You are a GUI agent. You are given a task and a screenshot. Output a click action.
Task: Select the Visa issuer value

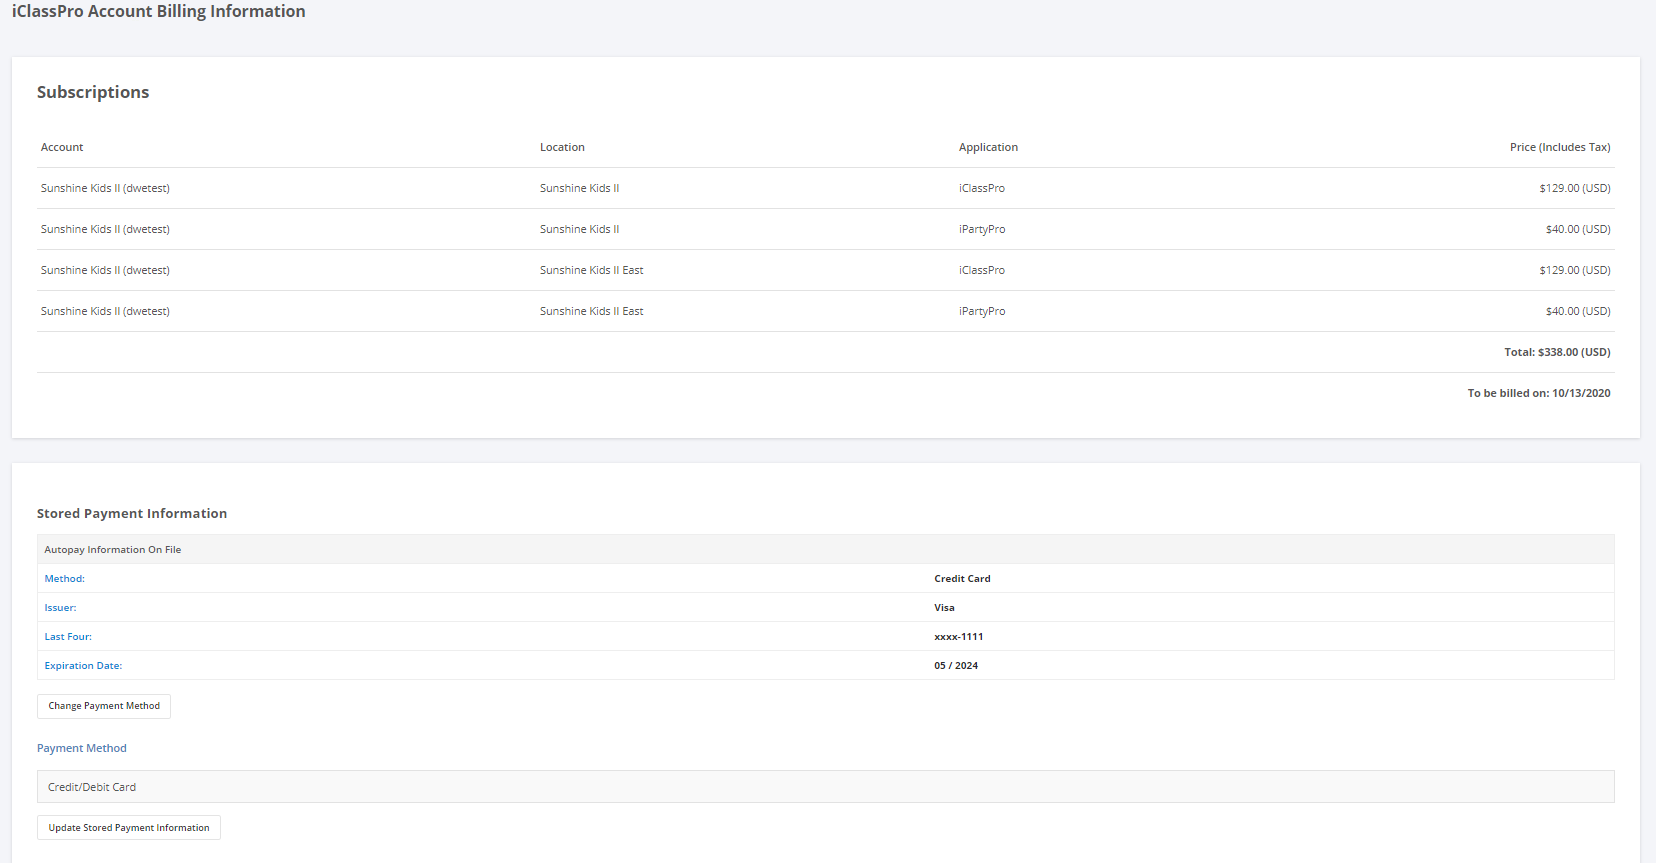coord(944,608)
